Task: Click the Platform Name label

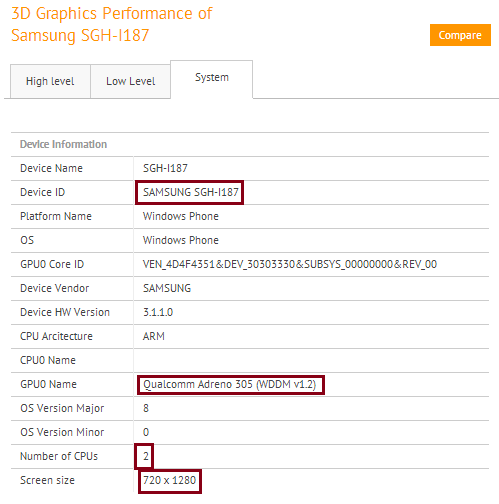Action: coord(56,216)
